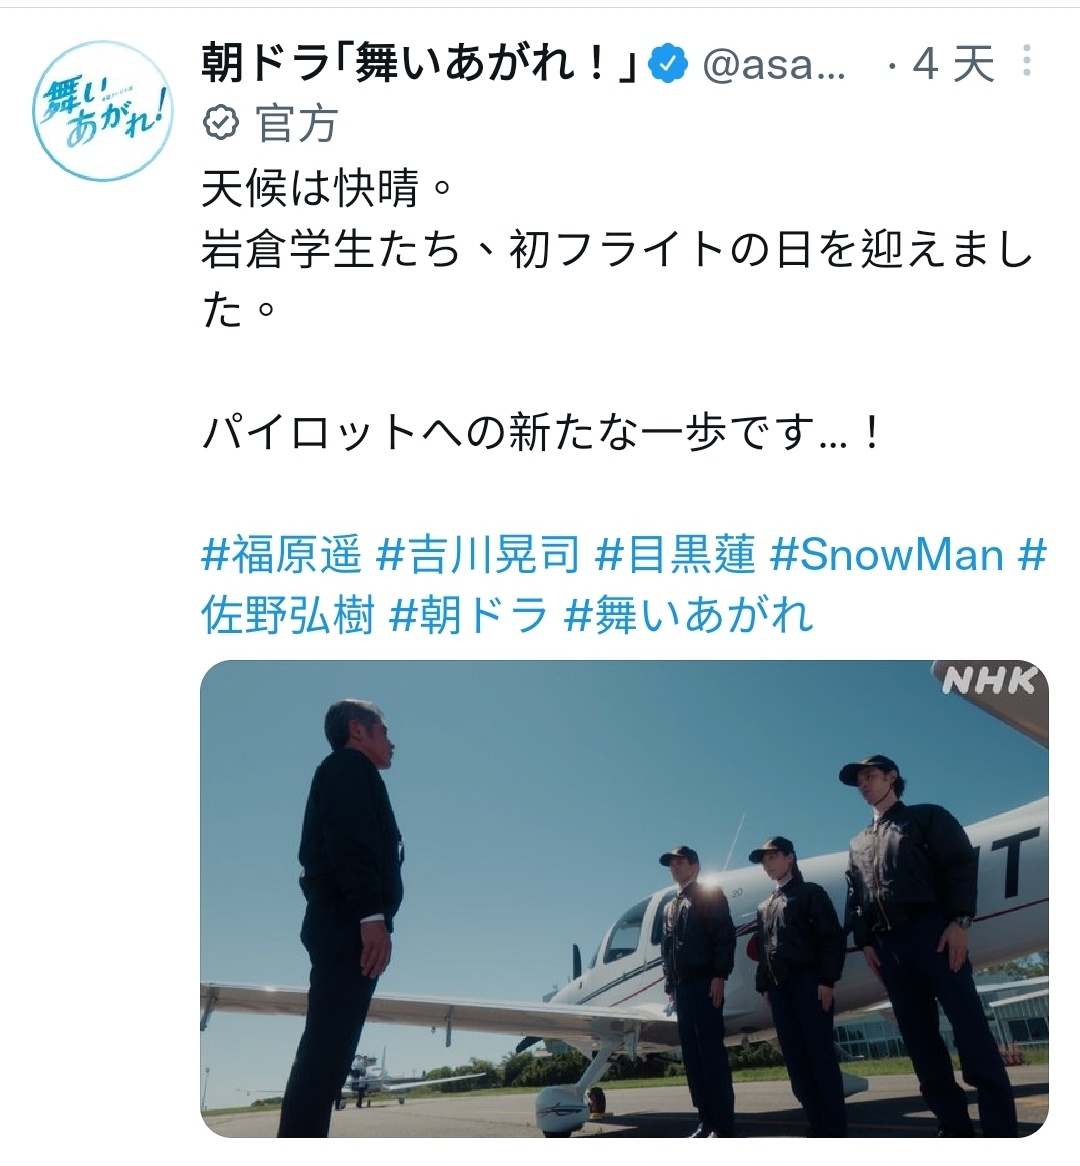Open hashtag #福原遥
This screenshot has width=1080, height=1166.
pos(281,555)
